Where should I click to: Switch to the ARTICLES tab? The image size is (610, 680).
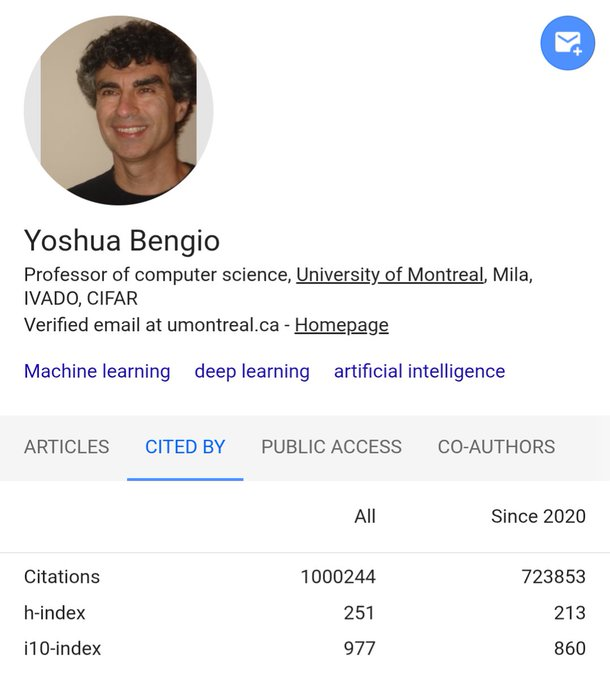point(66,447)
